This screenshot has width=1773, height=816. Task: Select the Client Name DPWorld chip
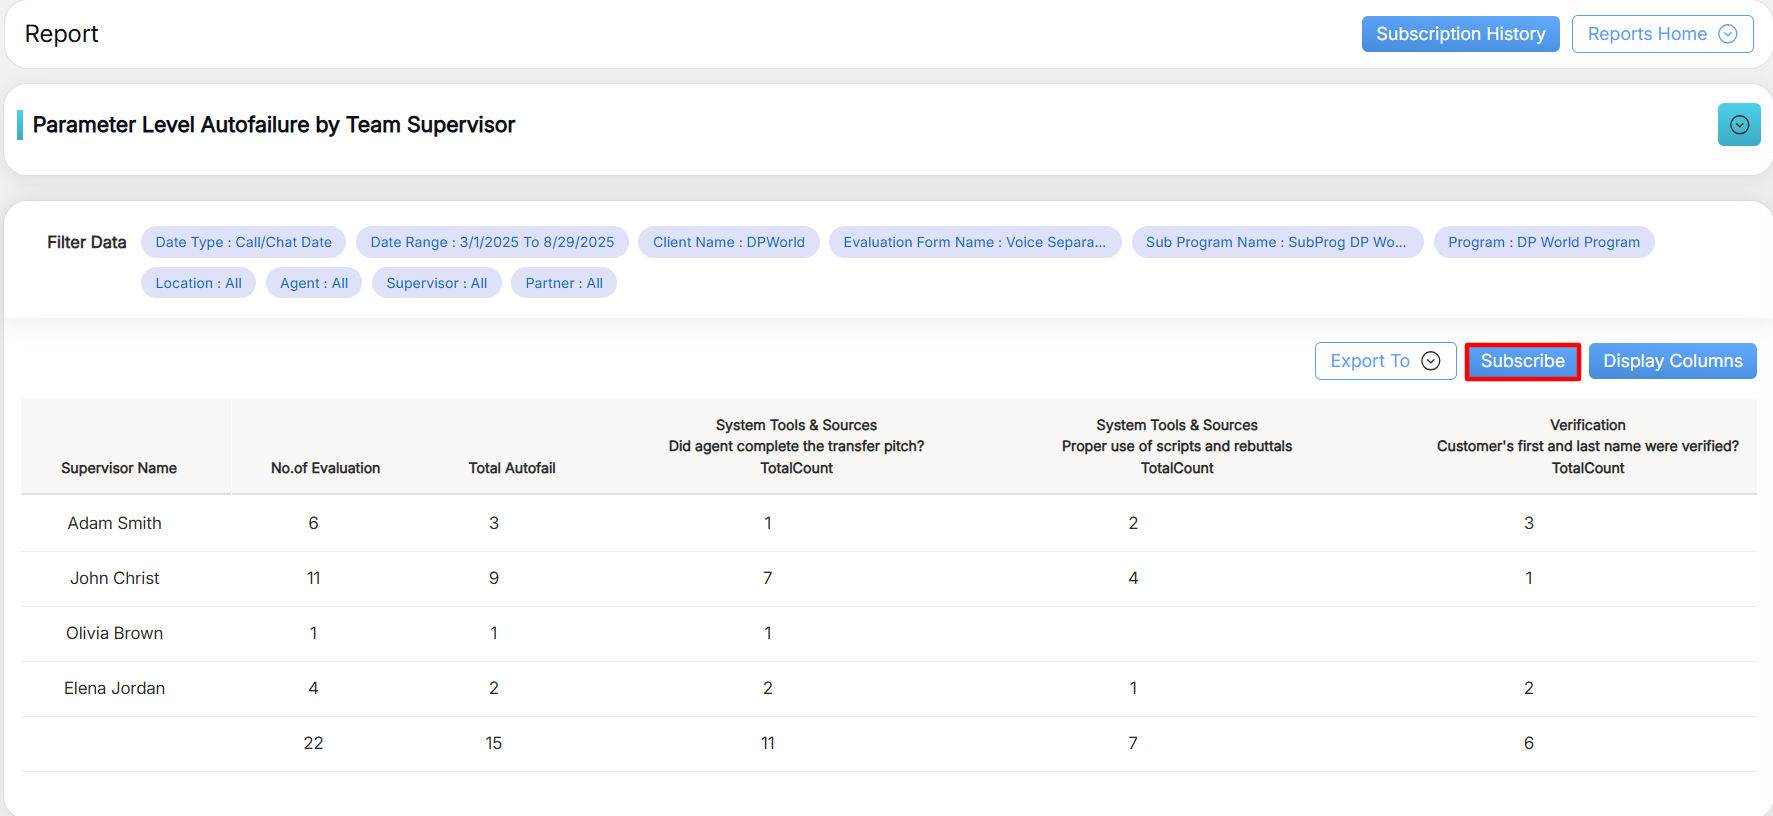click(728, 242)
